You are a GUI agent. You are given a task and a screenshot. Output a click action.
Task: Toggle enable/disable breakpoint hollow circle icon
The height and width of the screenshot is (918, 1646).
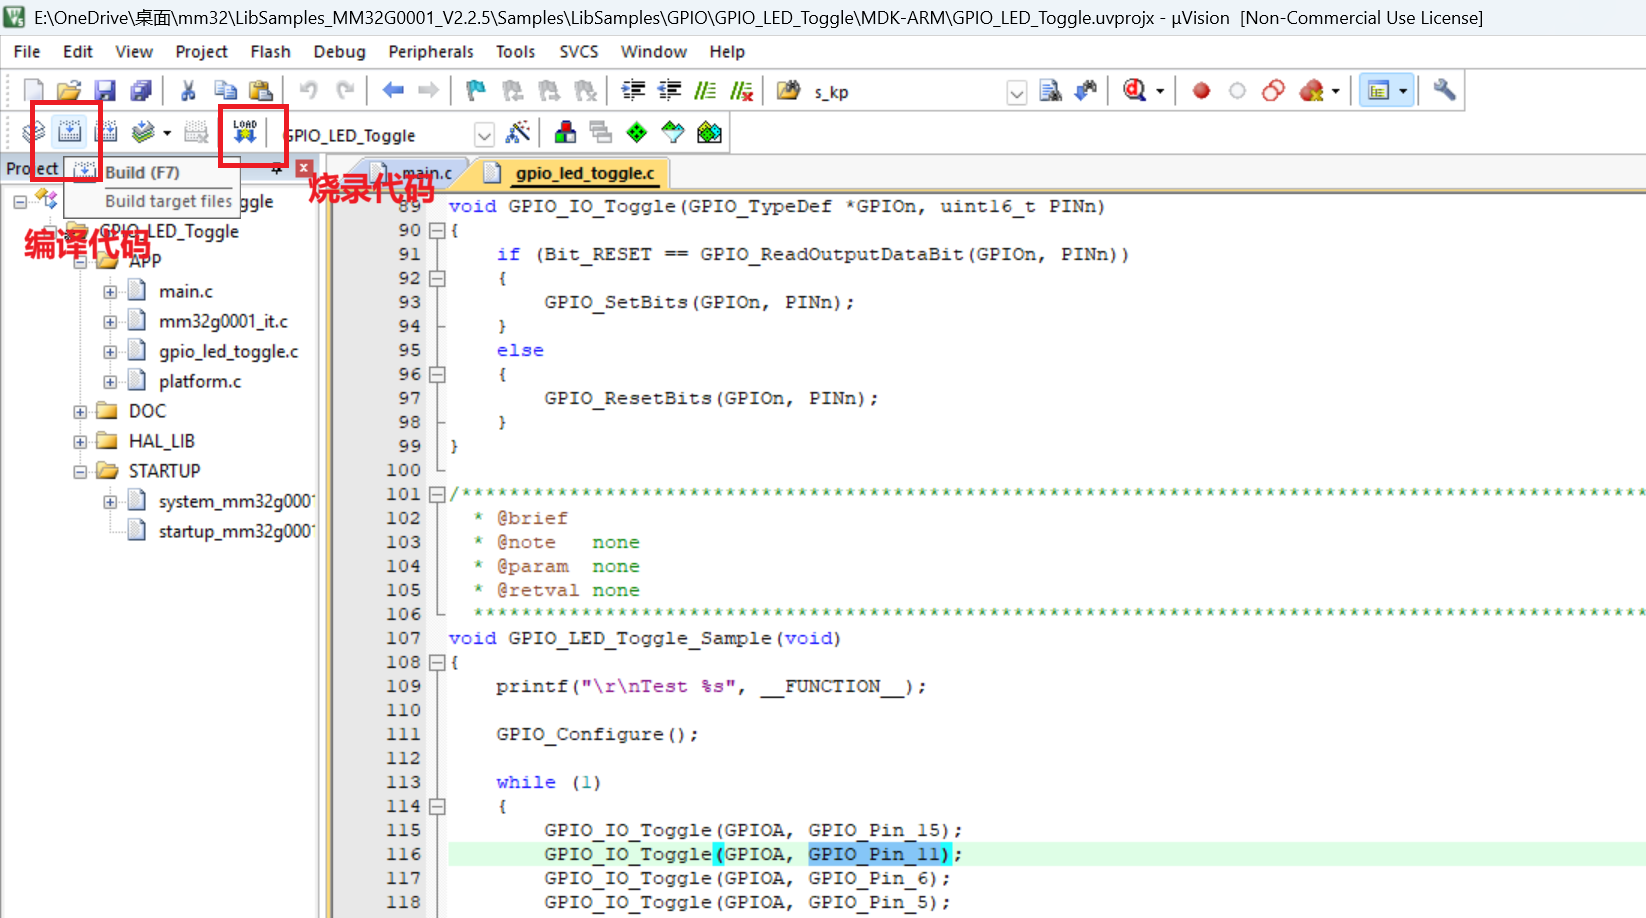click(1237, 91)
